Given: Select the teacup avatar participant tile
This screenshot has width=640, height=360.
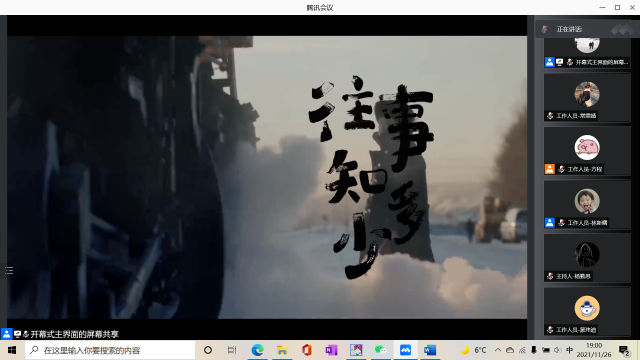Looking at the screenshot, I should [x=587, y=311].
